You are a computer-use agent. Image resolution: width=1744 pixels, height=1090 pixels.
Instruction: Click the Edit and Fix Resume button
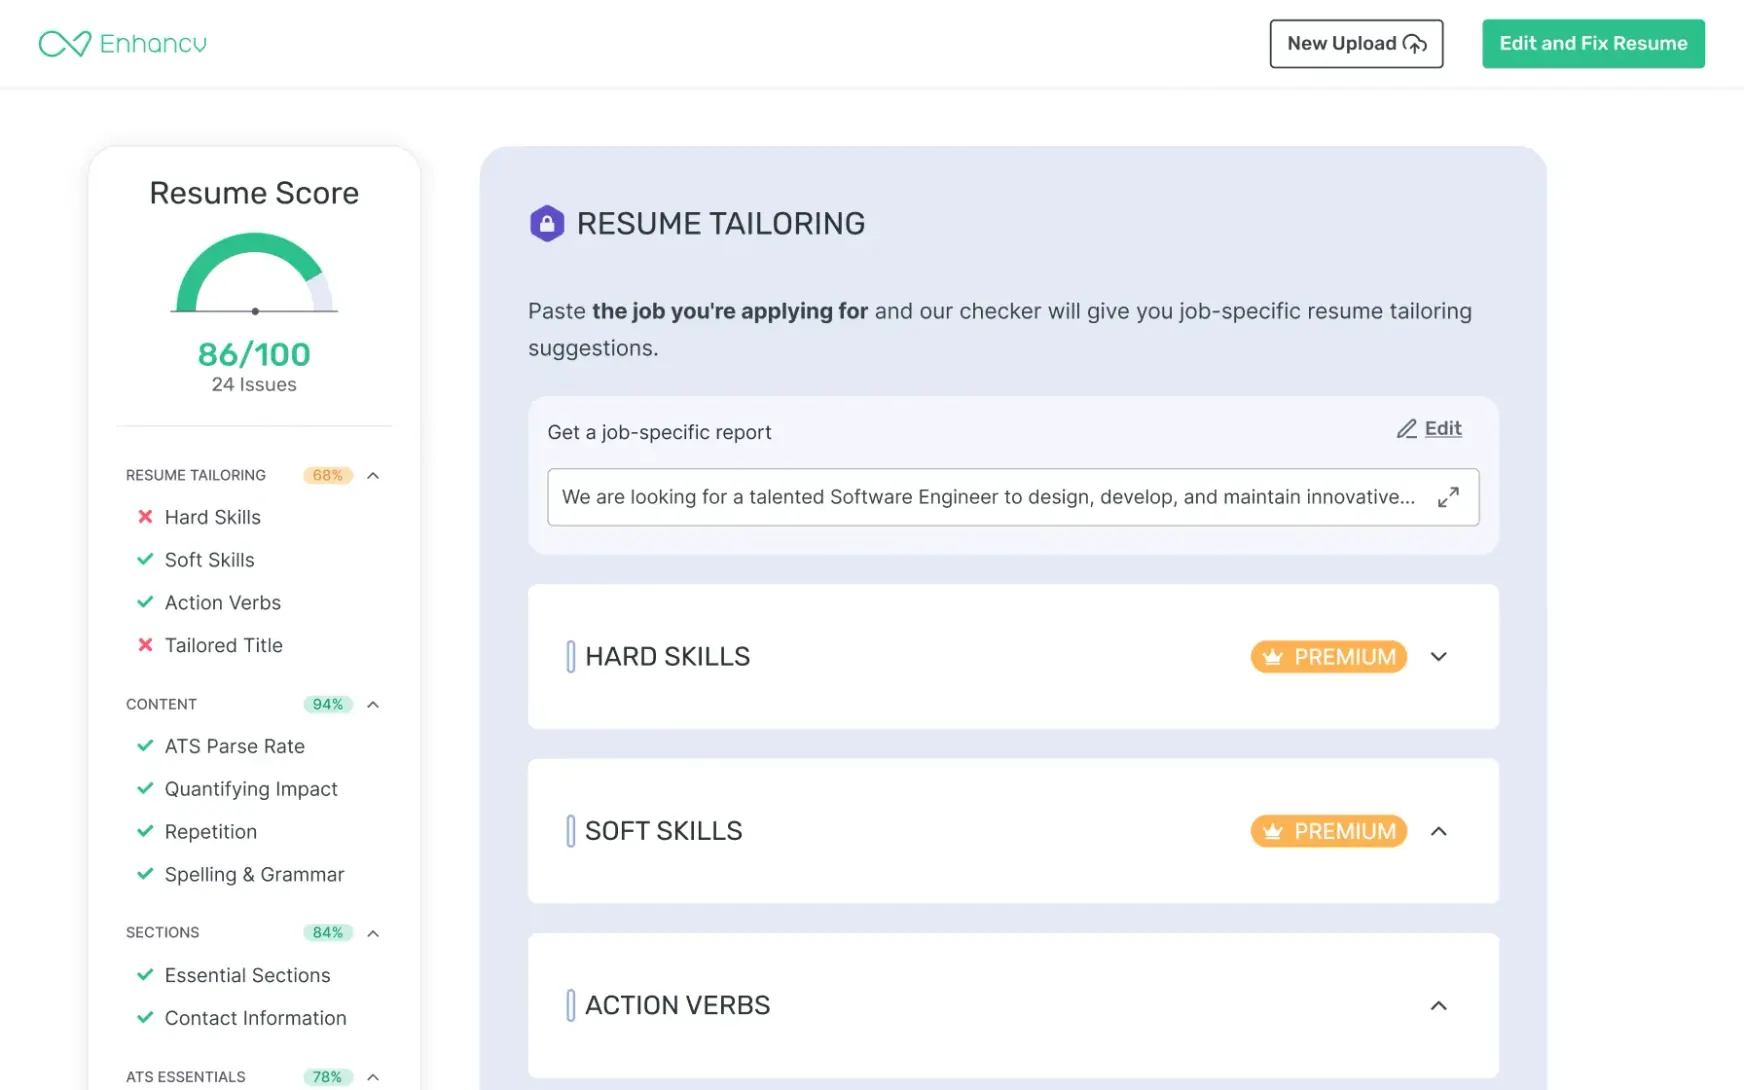pos(1592,44)
